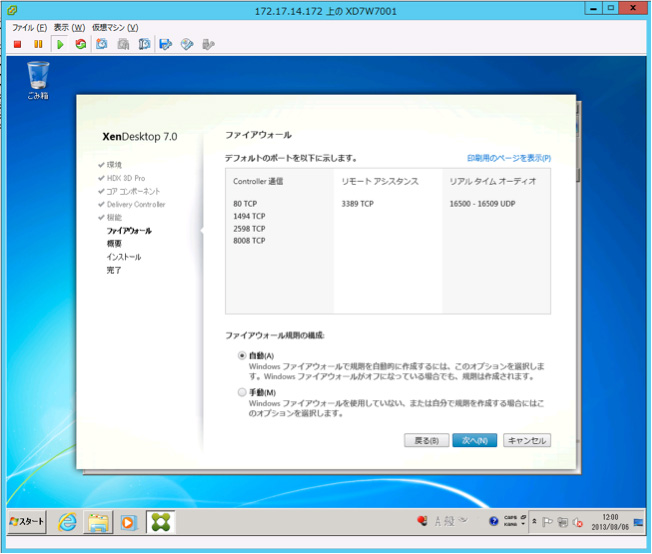Click the キャンセル cancel button
Screen dimensions: 652x554
527,440
